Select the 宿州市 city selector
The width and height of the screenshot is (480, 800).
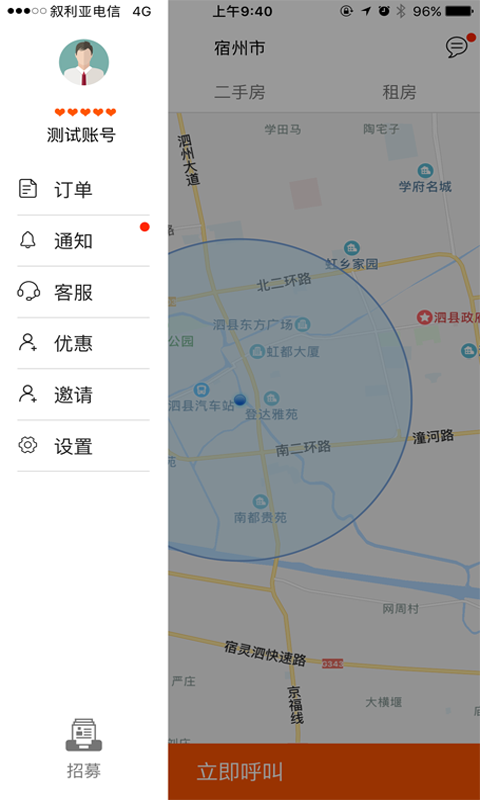coord(240,48)
